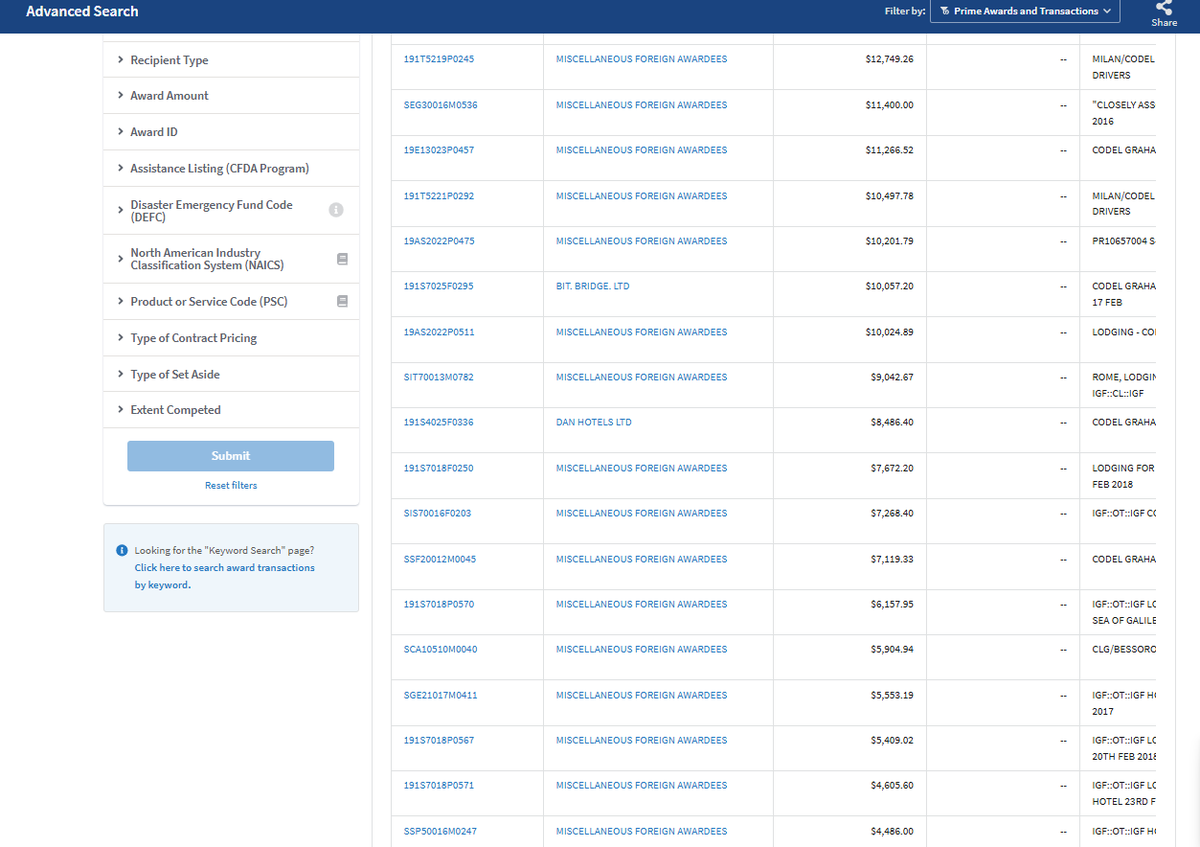Expand Assistance Listing (CFDA Program) filter
This screenshot has height=847, width=1200.
231,168
